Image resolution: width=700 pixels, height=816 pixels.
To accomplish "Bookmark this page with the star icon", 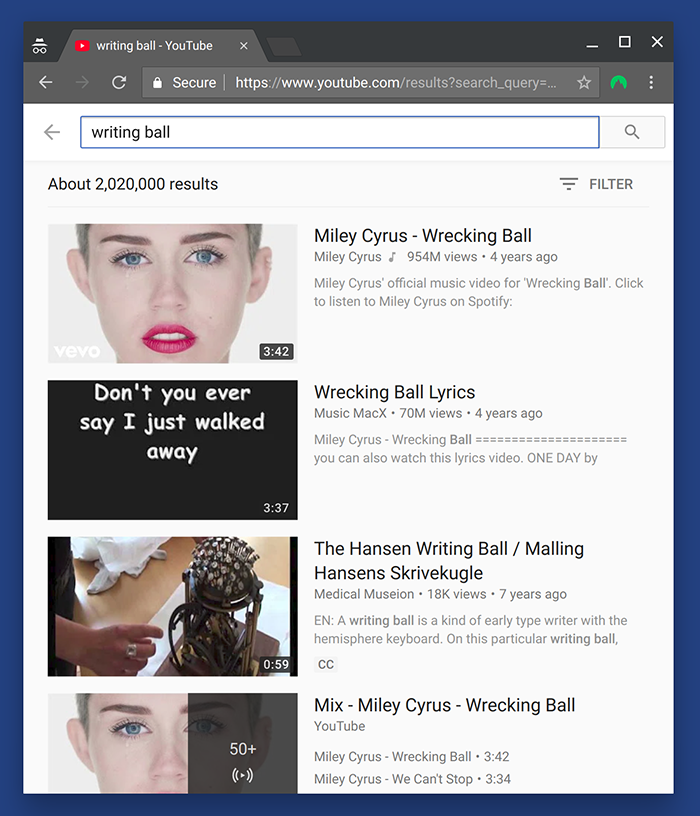I will (584, 82).
